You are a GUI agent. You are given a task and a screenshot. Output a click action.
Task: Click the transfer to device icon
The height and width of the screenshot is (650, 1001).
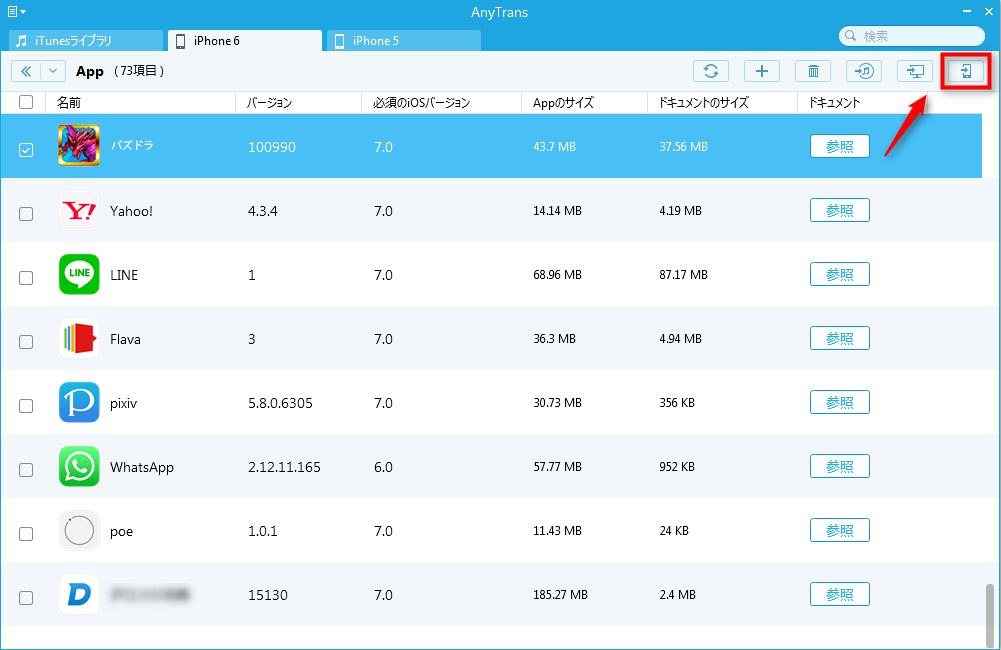coord(966,71)
